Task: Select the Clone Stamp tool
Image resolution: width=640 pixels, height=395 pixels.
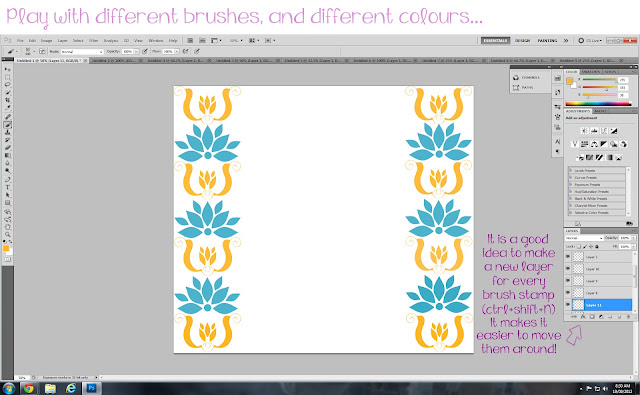Action: (x=7, y=132)
